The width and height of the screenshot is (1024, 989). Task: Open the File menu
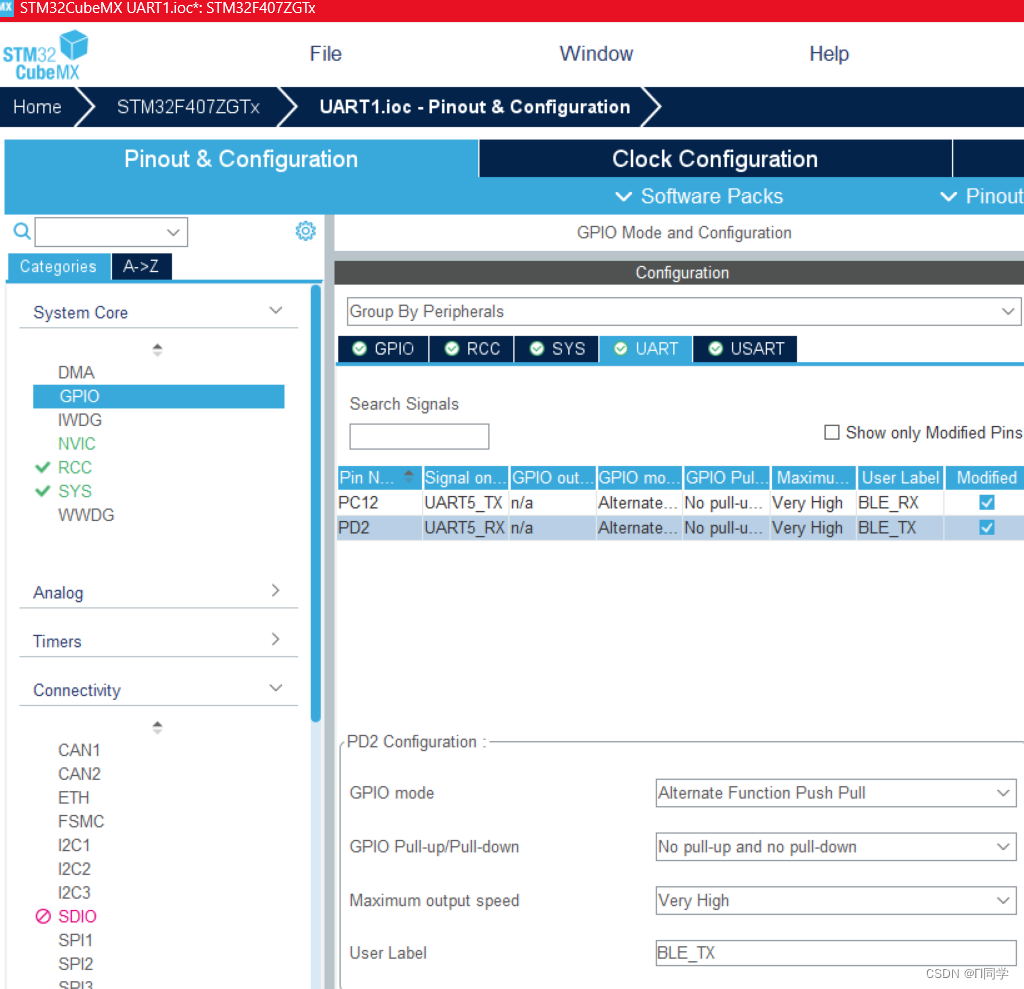[x=325, y=54]
